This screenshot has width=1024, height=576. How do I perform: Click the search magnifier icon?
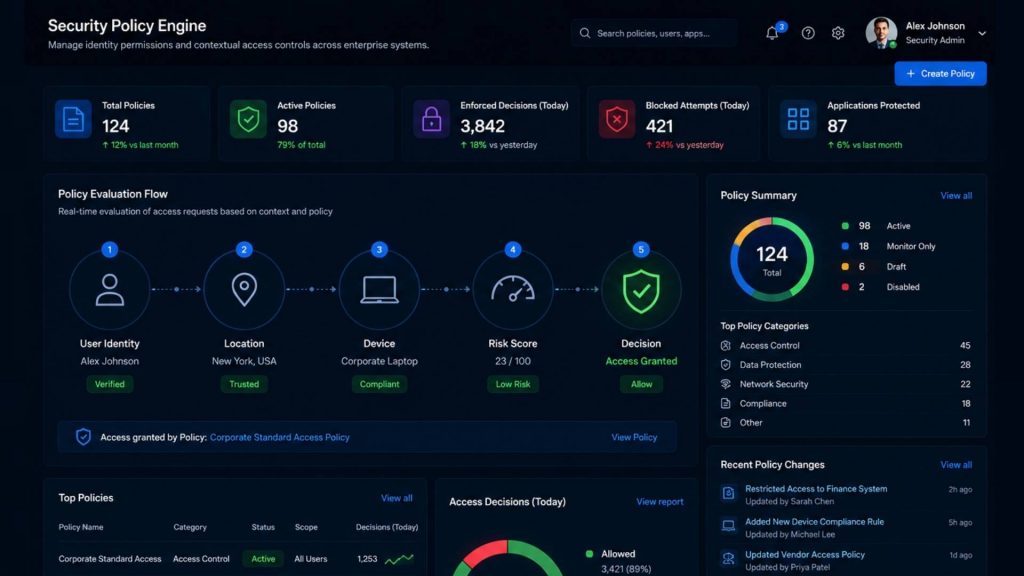click(x=584, y=33)
